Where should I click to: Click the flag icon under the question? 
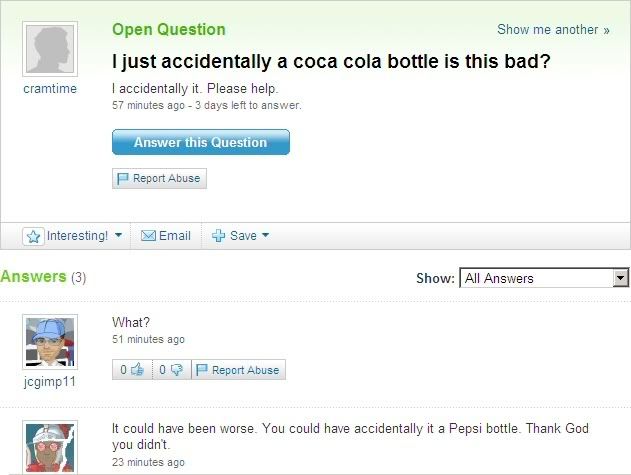coord(124,179)
